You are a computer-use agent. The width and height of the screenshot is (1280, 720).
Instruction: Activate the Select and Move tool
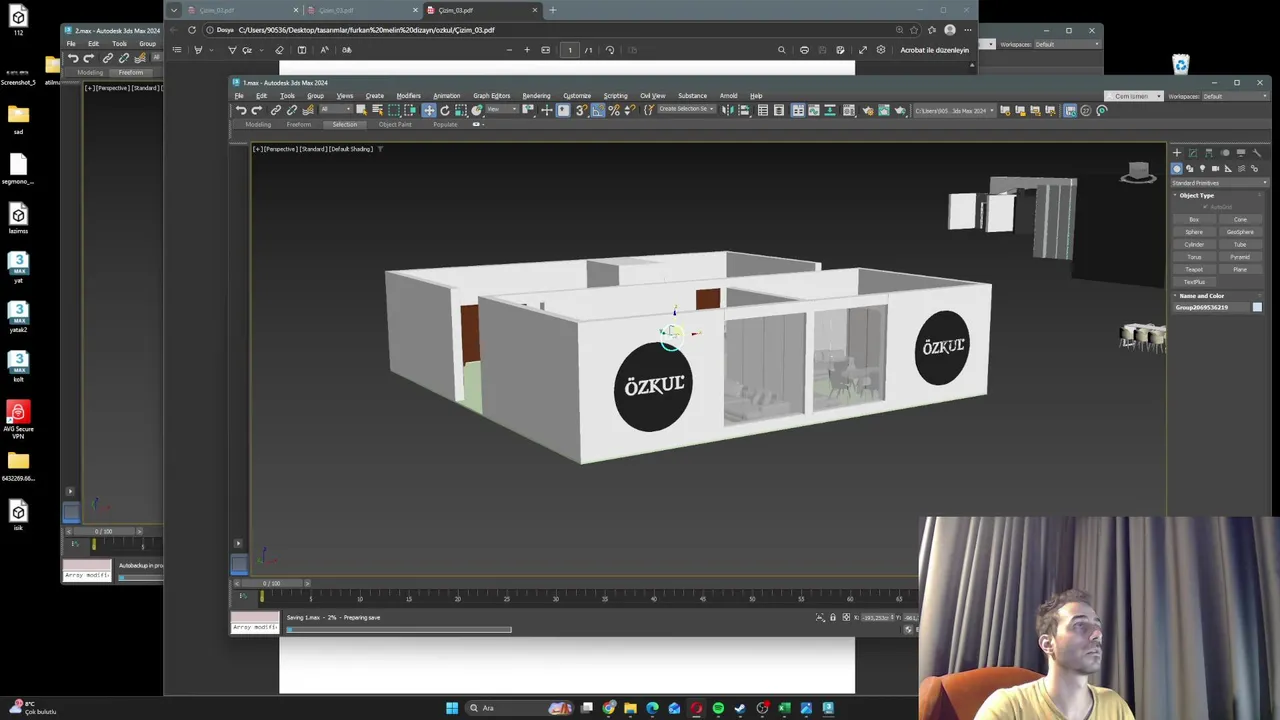pyautogui.click(x=428, y=110)
